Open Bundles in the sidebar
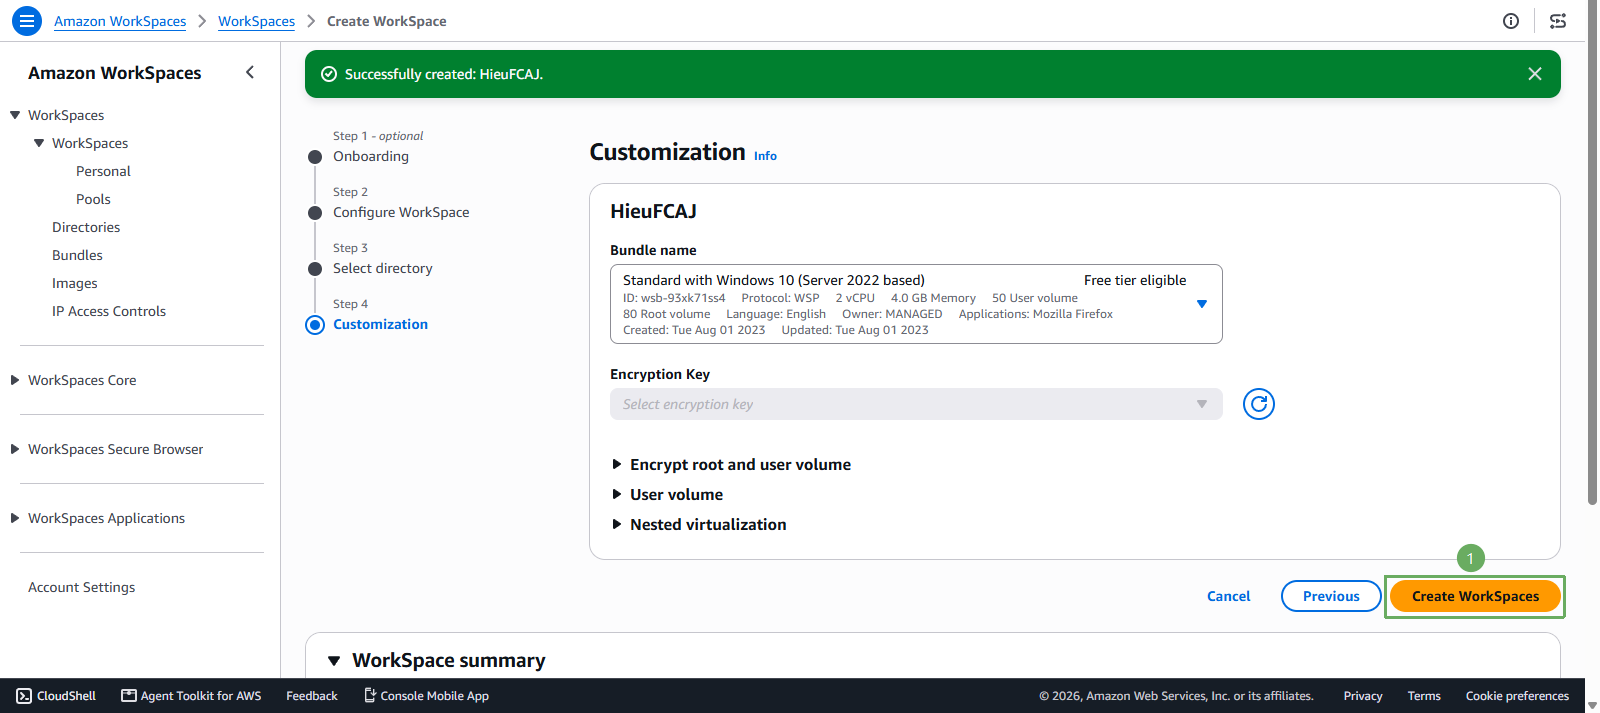 (77, 255)
